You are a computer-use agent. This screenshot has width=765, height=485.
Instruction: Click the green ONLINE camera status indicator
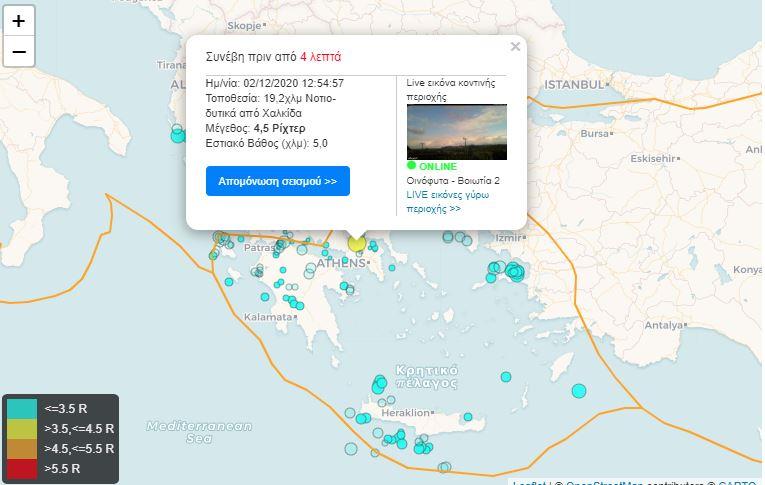431,166
